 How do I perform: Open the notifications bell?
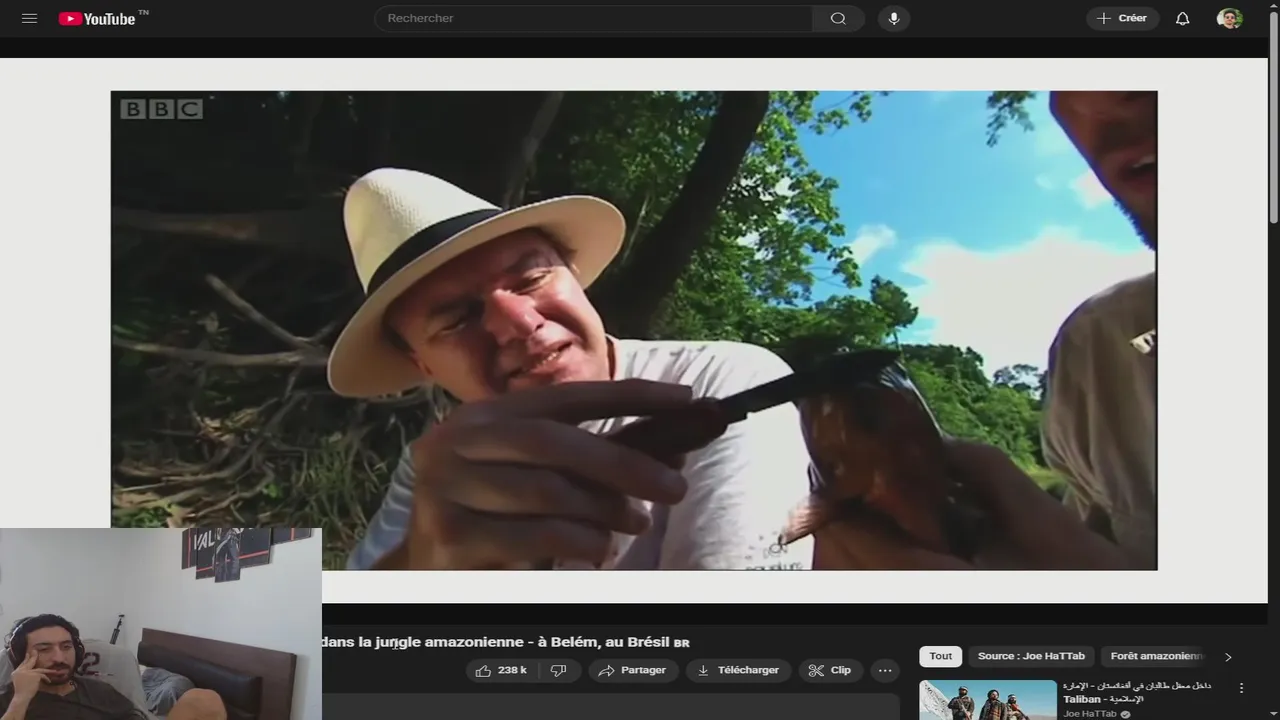tap(1182, 18)
